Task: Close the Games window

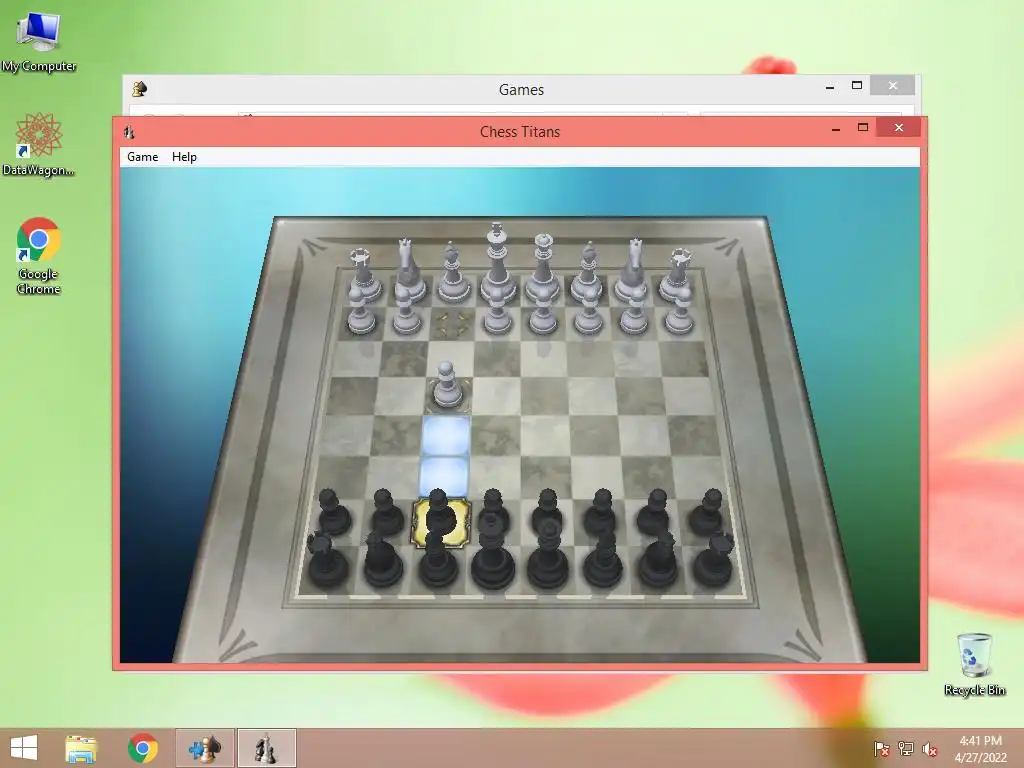Action: [893, 86]
